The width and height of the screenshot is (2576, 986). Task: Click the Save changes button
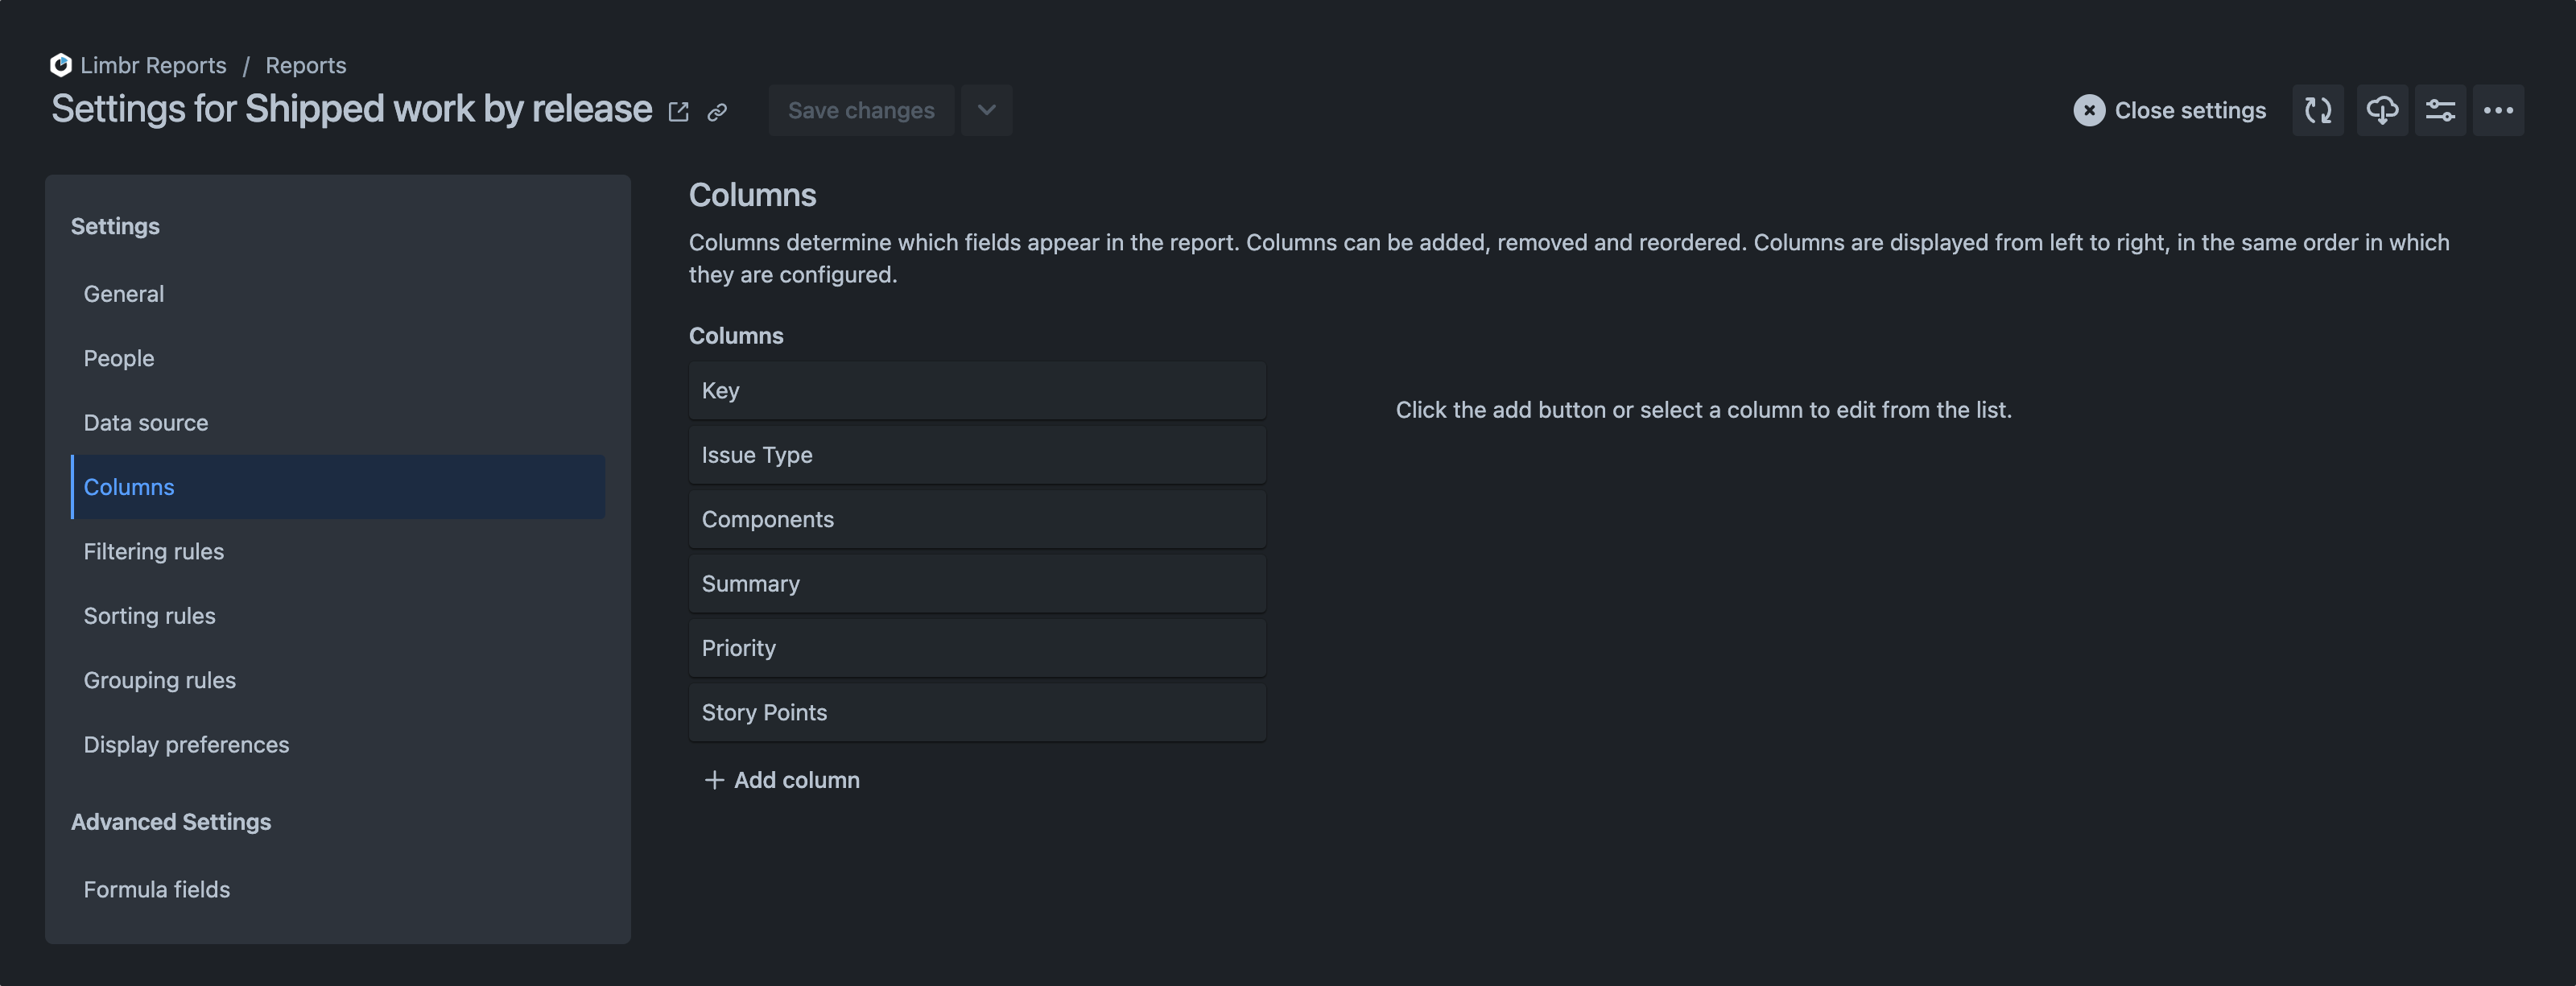(861, 110)
